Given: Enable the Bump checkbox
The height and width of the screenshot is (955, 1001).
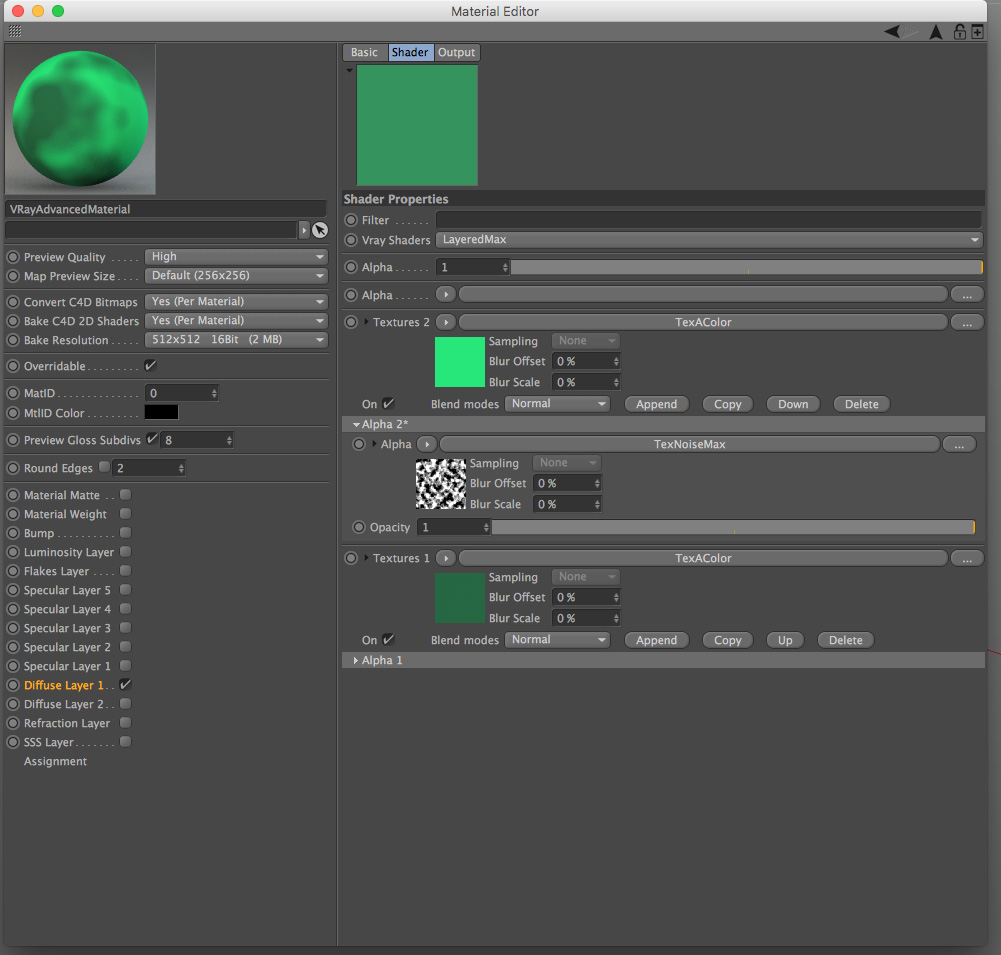Looking at the screenshot, I should click(x=126, y=532).
